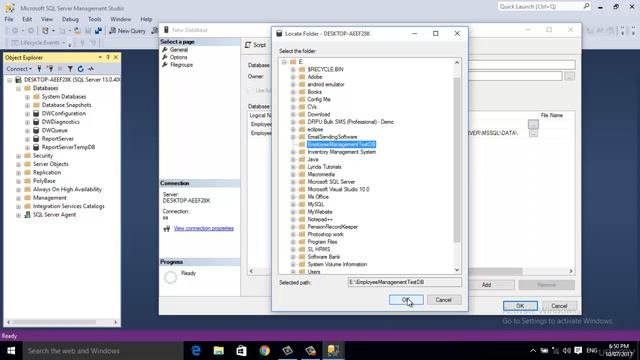Collapse the E: drive root node
The height and width of the screenshot is (360, 640).
tap(284, 62)
